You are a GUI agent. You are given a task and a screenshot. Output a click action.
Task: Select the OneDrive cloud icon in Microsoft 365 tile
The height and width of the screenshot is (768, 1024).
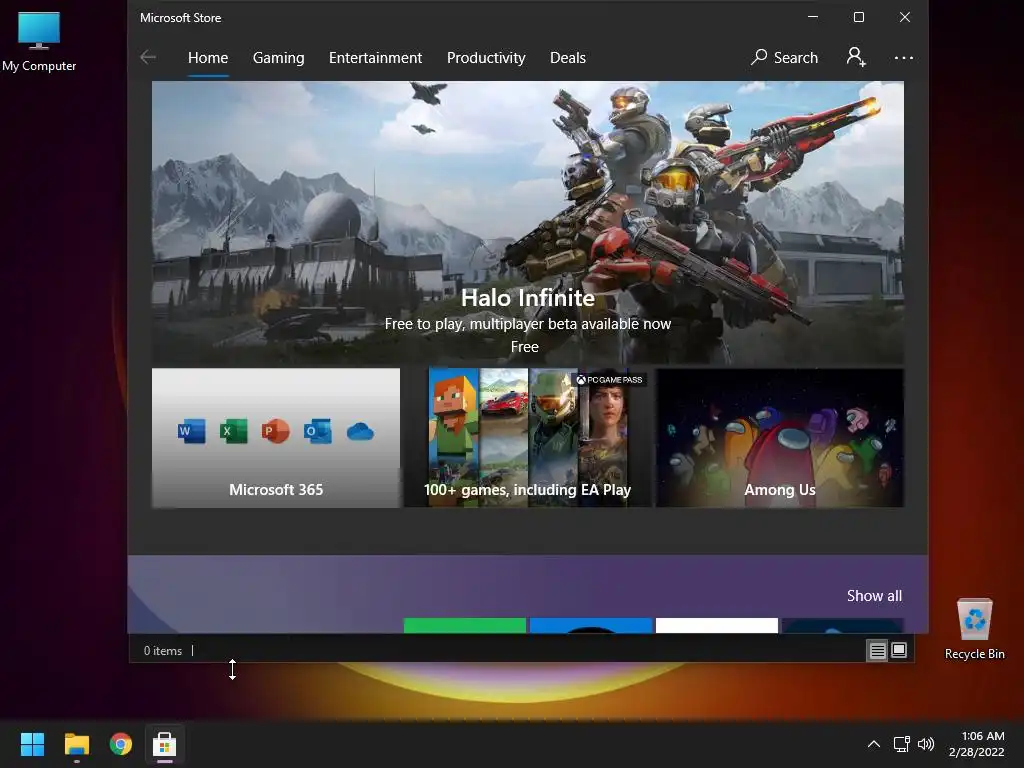(x=360, y=432)
